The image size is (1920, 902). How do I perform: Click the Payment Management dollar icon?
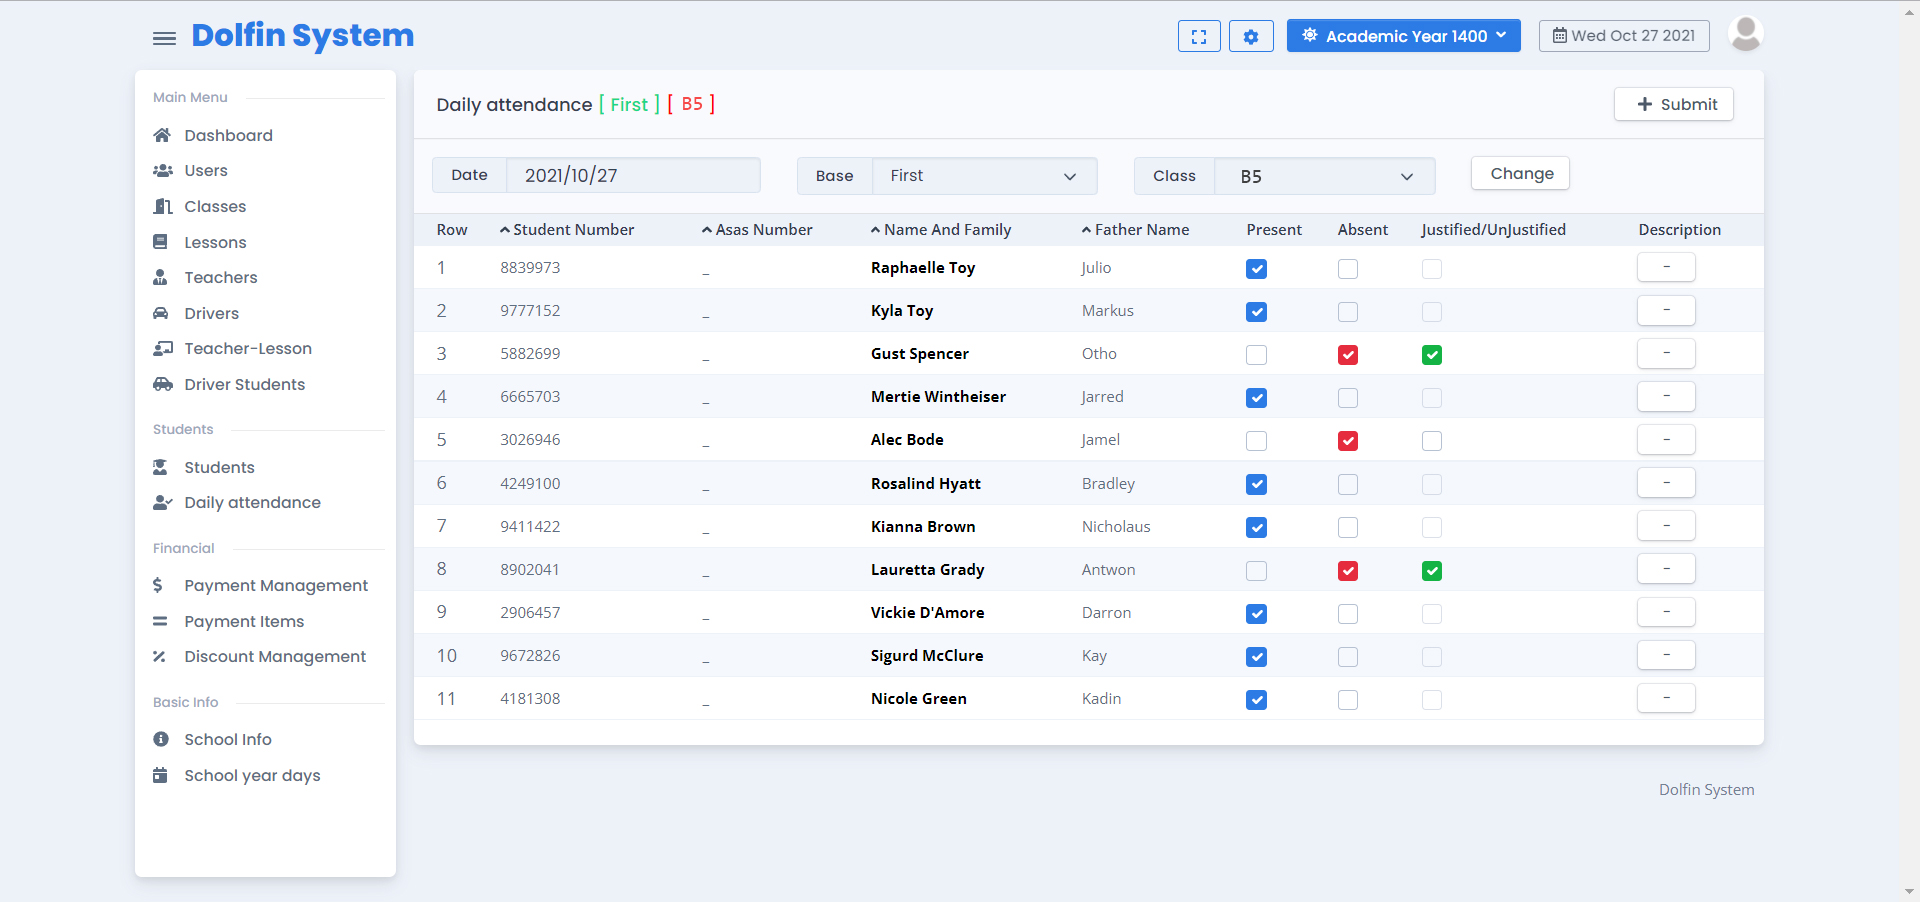pos(158,585)
